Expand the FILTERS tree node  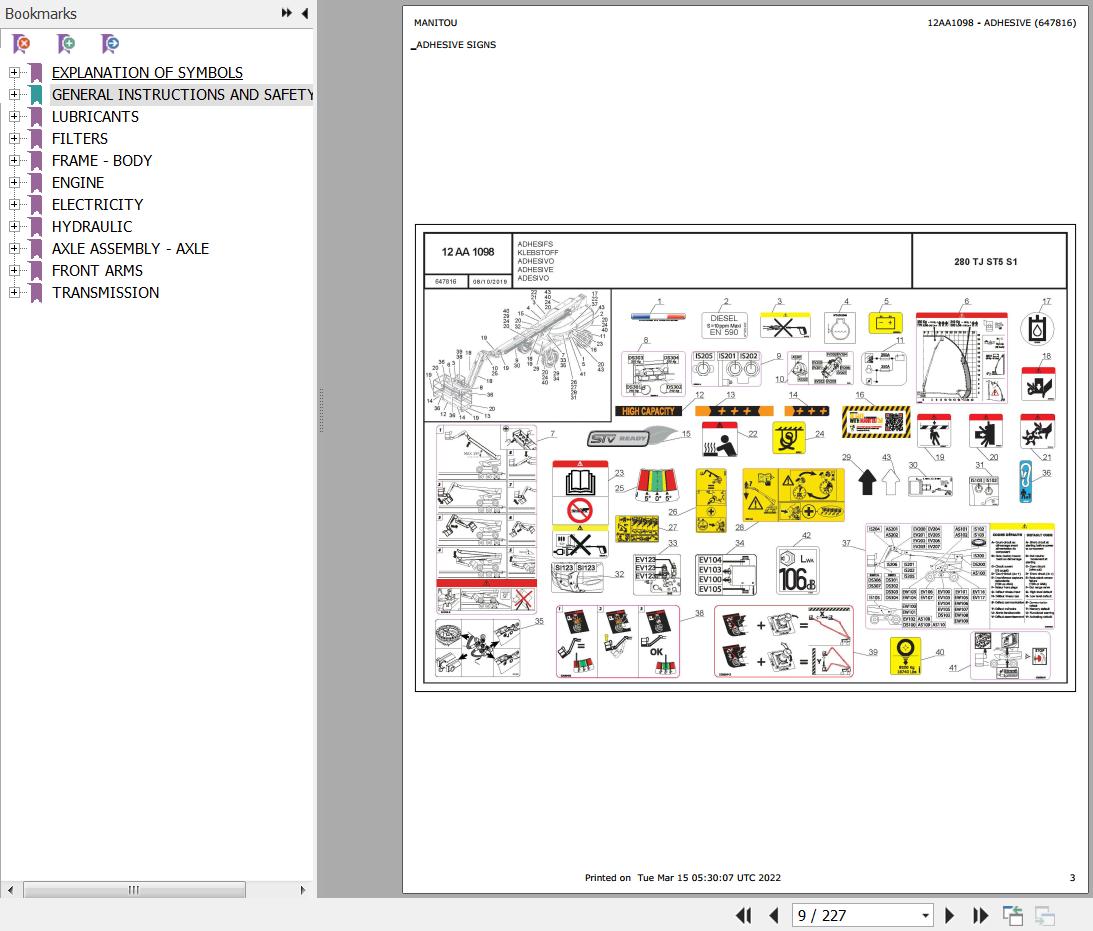pyautogui.click(x=14, y=138)
